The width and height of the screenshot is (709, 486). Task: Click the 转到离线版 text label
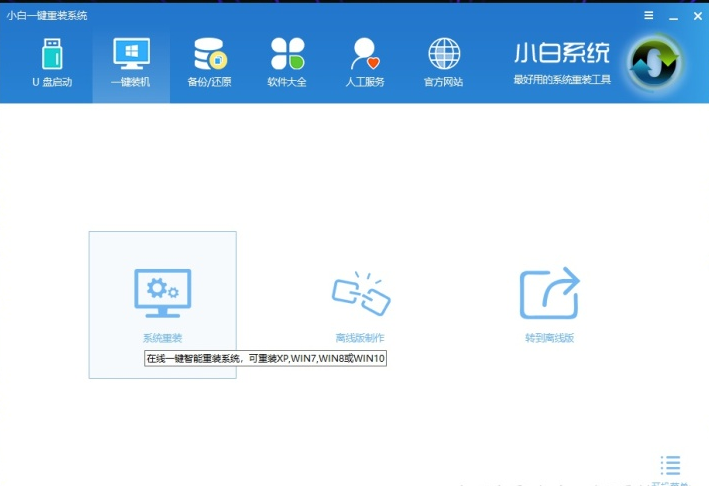point(549,338)
